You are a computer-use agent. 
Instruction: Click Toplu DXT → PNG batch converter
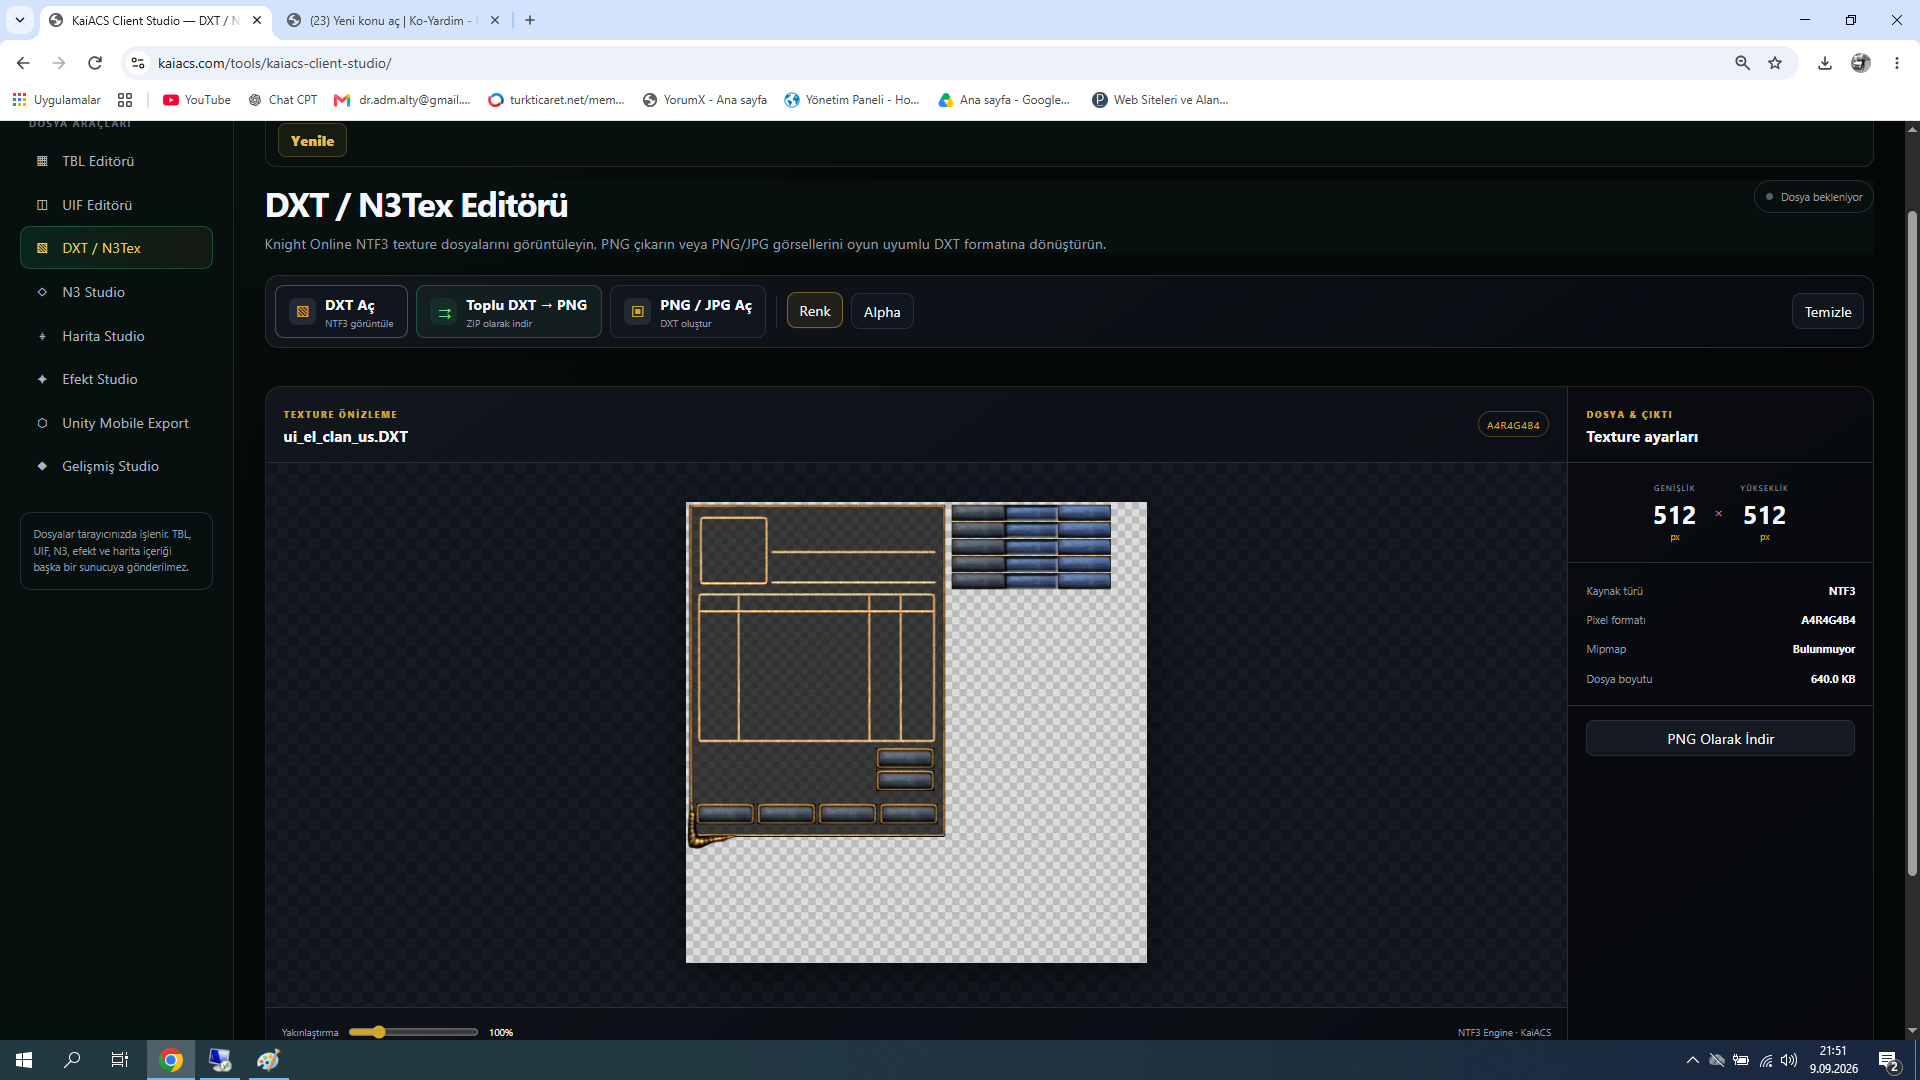tap(509, 312)
